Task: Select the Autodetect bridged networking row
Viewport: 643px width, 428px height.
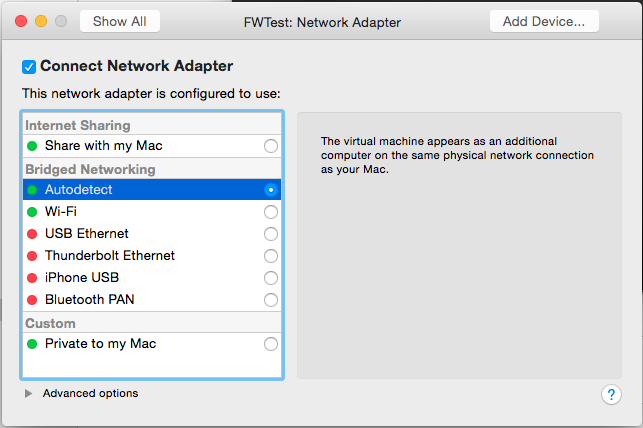Action: click(150, 190)
